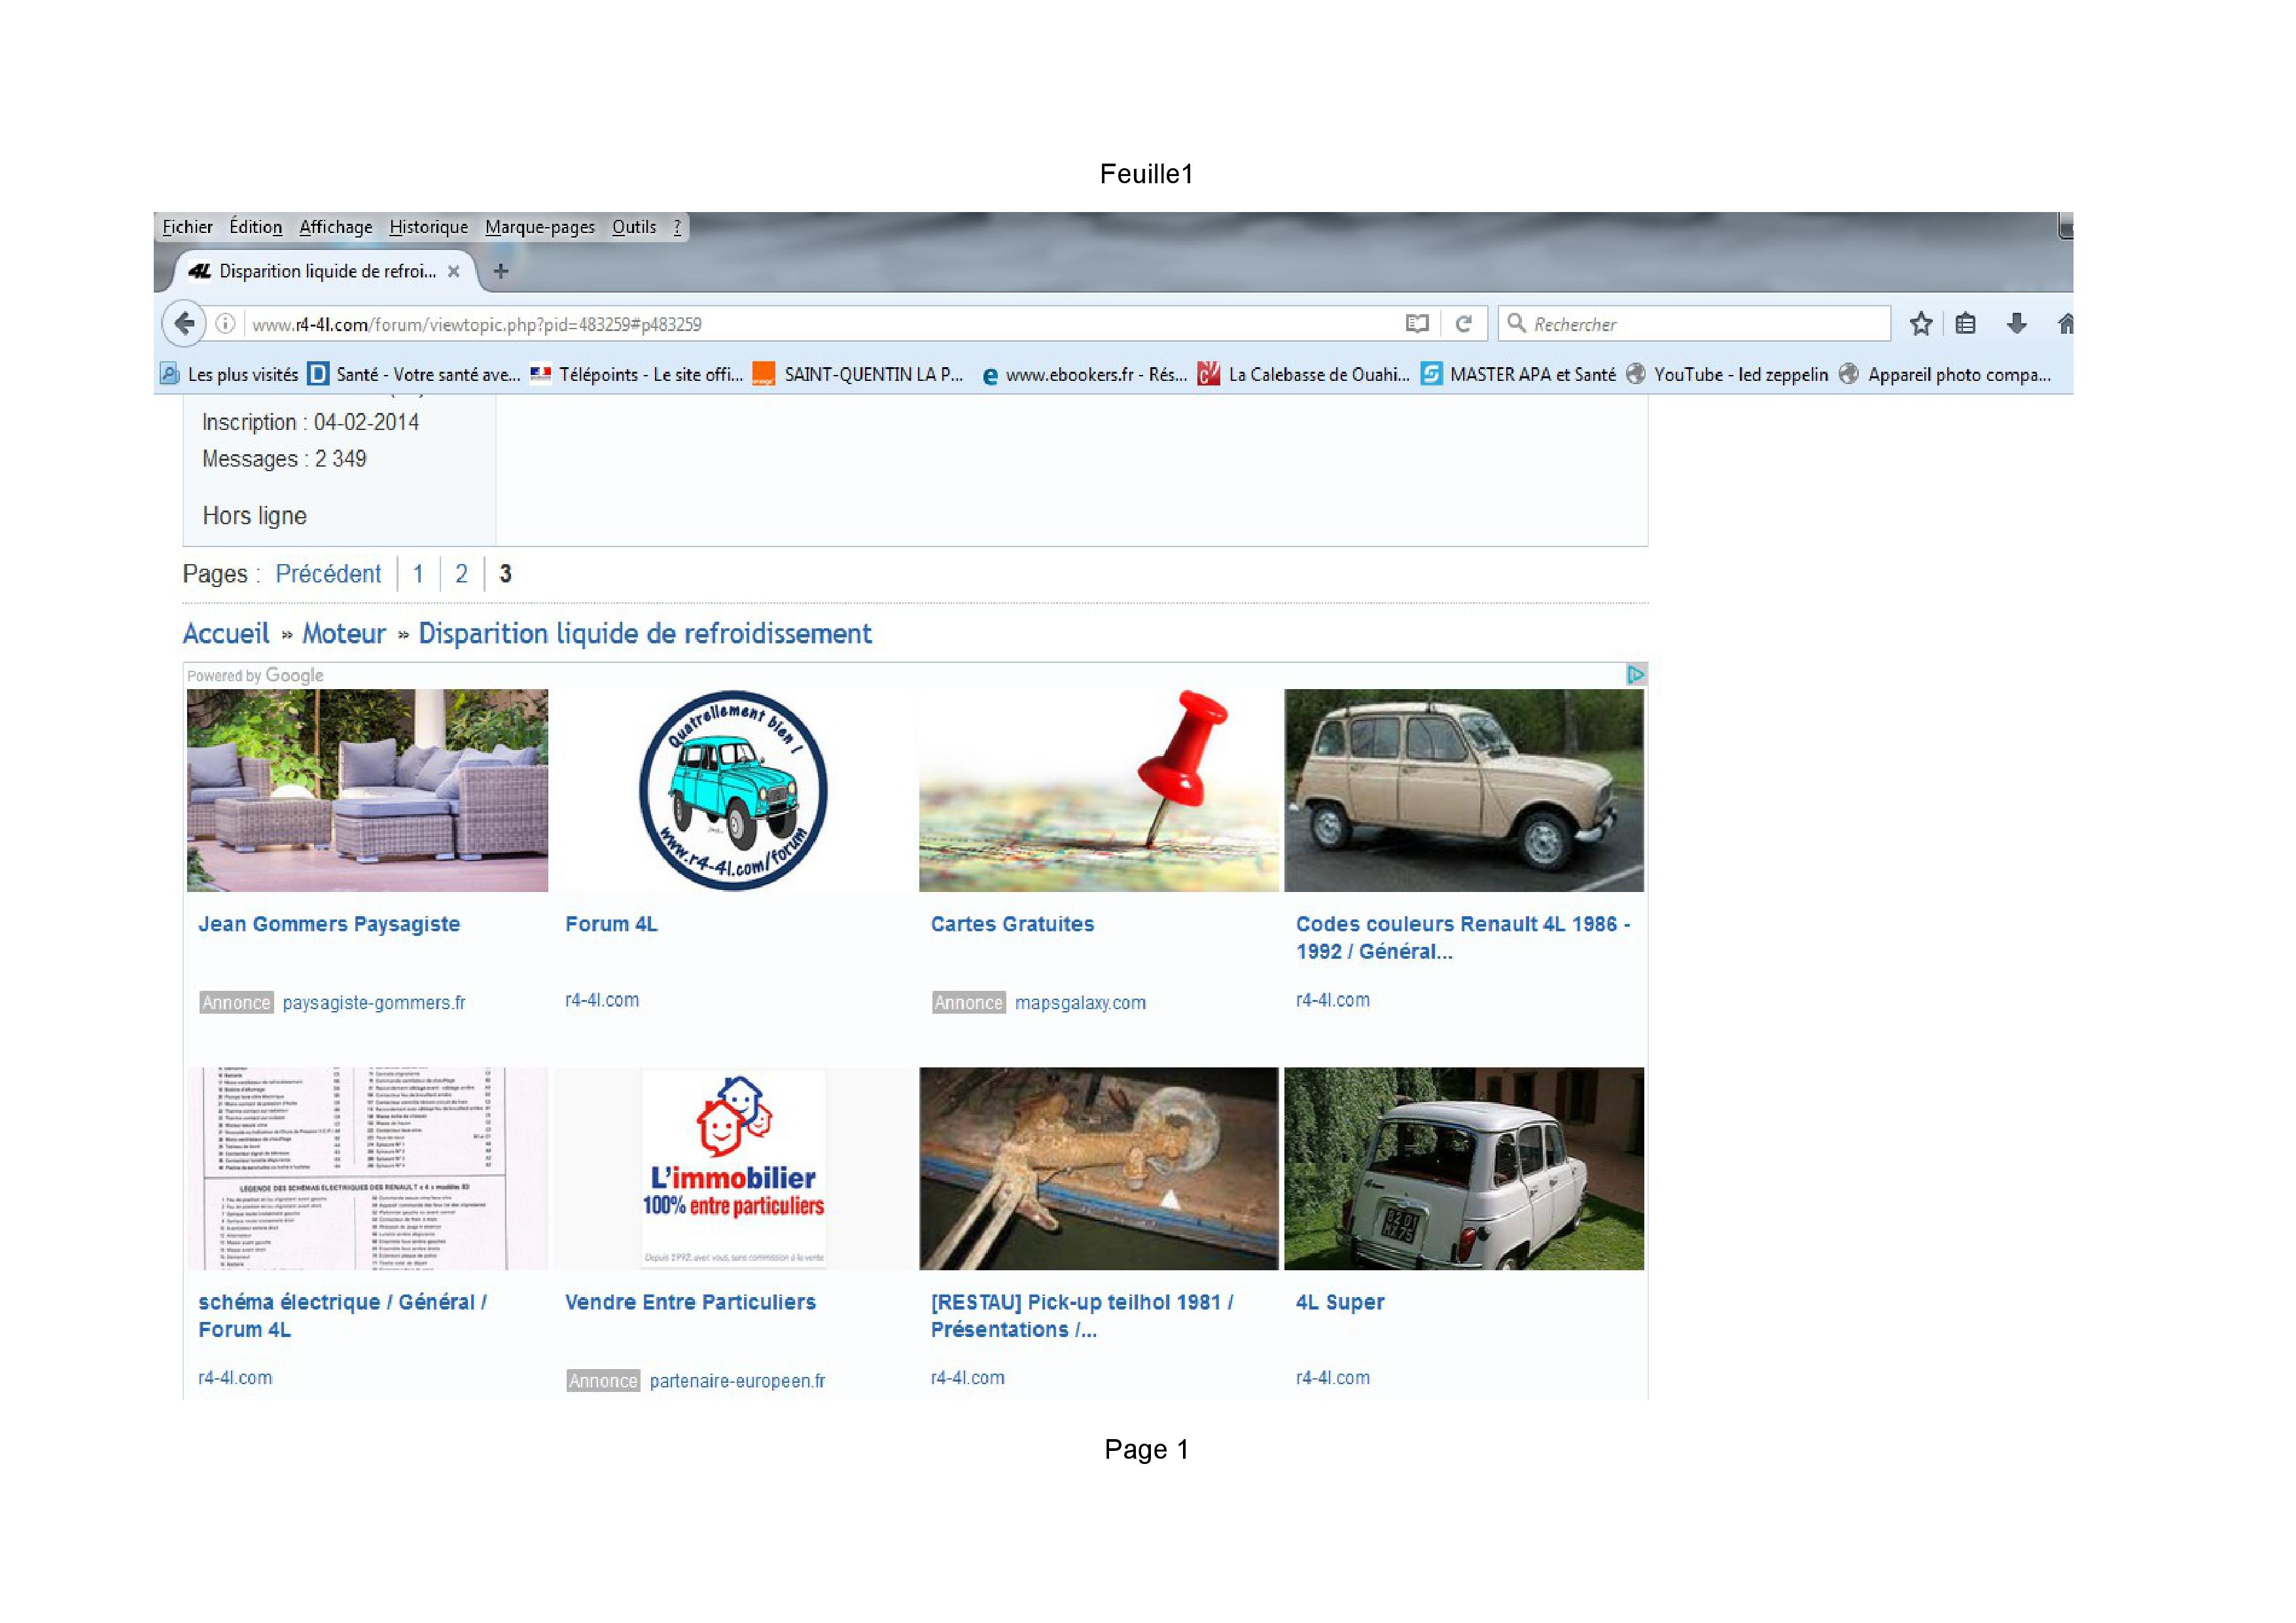The width and height of the screenshot is (2296, 1623).
Task: Open MASTER APA et Santé bookmark
Action: tap(1518, 374)
